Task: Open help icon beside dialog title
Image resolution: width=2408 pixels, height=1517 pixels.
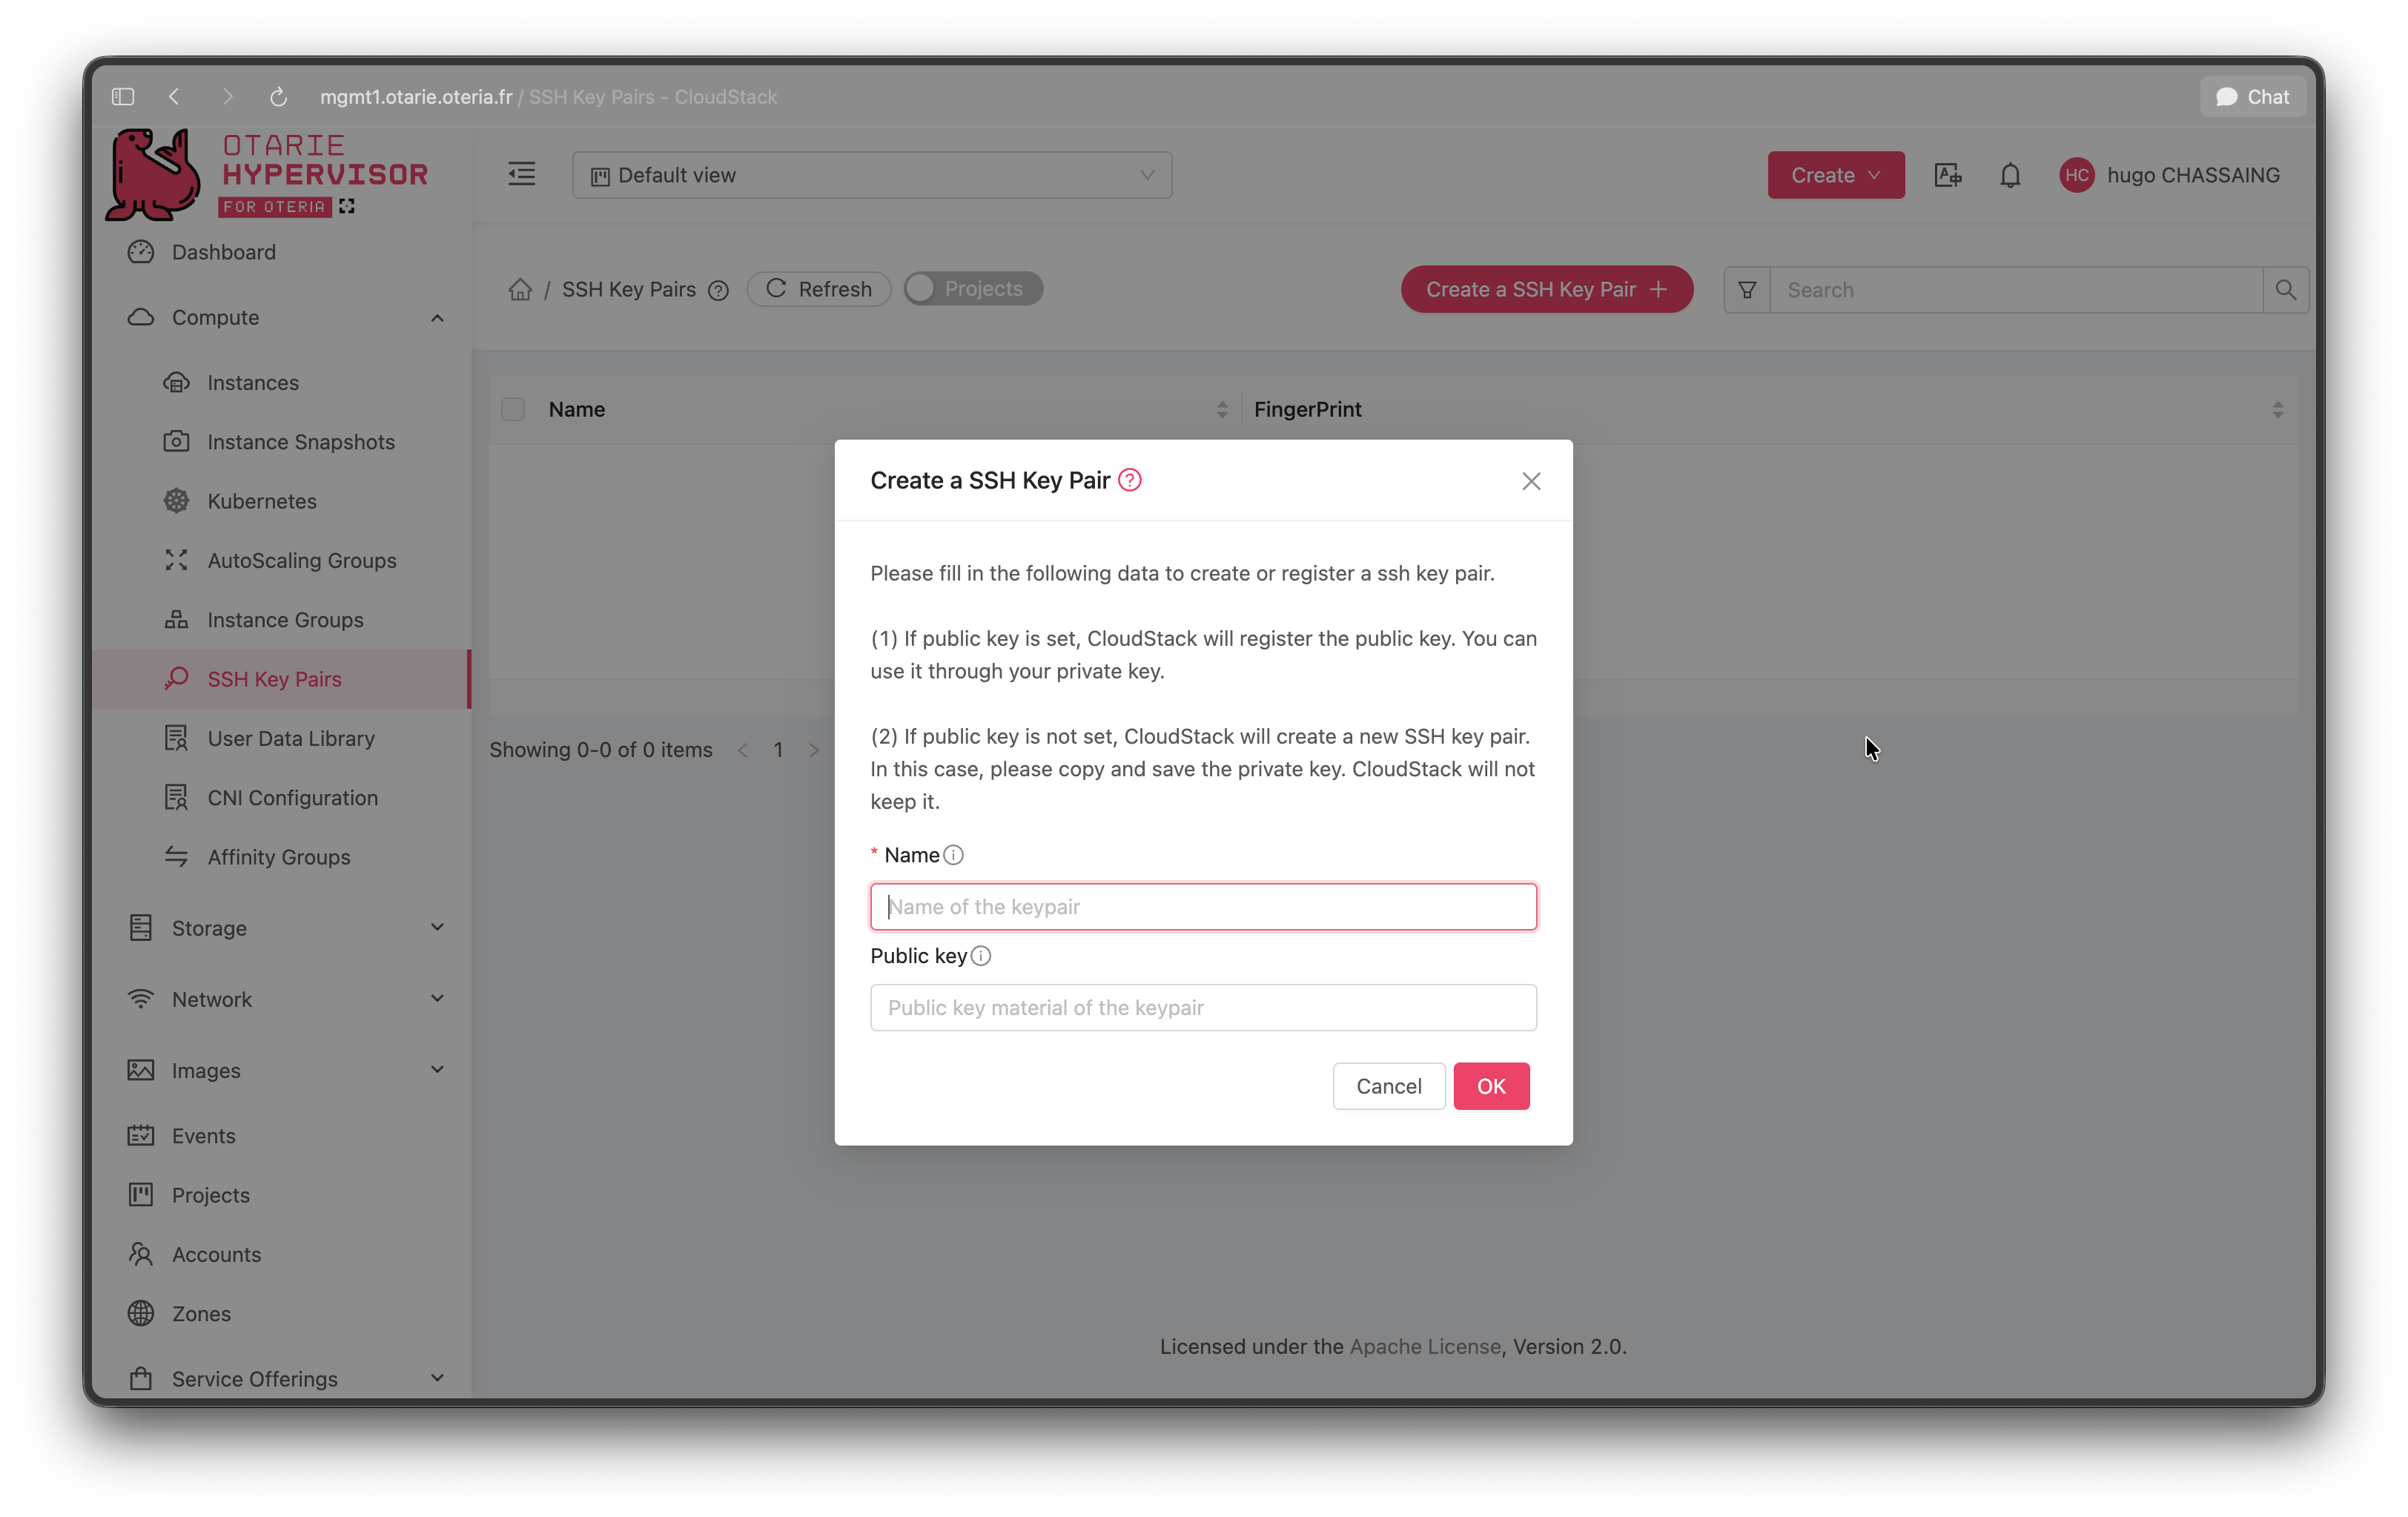Action: (1130, 480)
